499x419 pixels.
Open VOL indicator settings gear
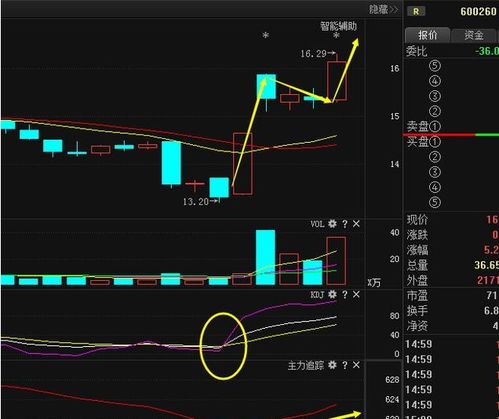tap(332, 224)
